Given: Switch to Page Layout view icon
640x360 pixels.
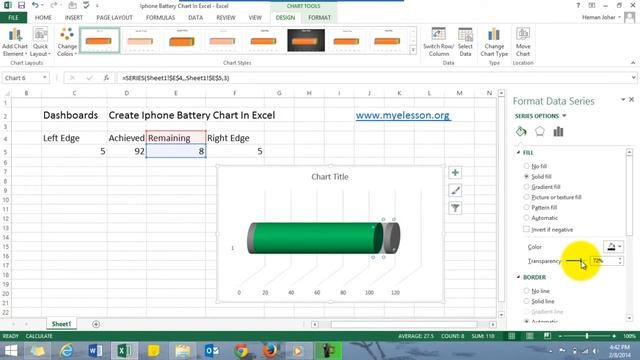Looking at the screenshot, I should (x=529, y=336).
